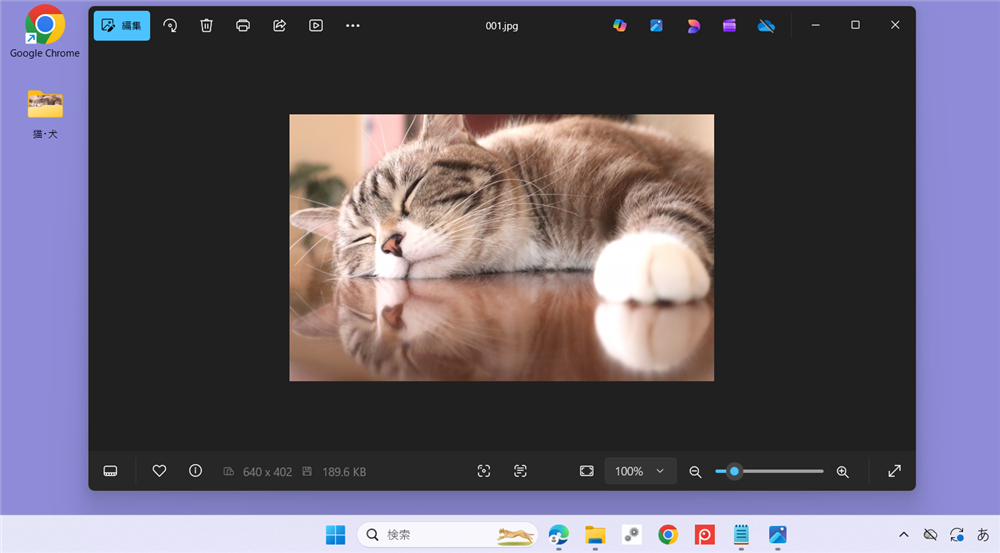
Task: Click the text scan (OCR) icon
Action: click(x=520, y=471)
